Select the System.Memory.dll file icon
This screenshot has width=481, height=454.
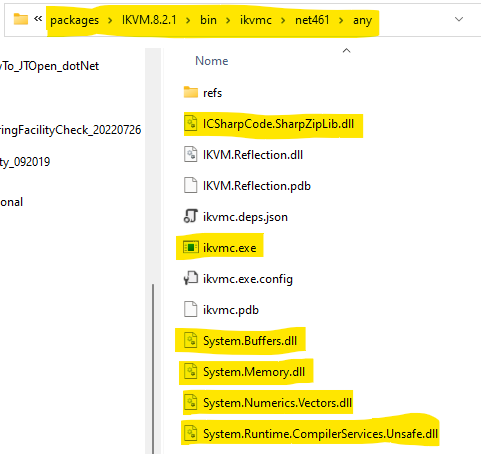191,372
